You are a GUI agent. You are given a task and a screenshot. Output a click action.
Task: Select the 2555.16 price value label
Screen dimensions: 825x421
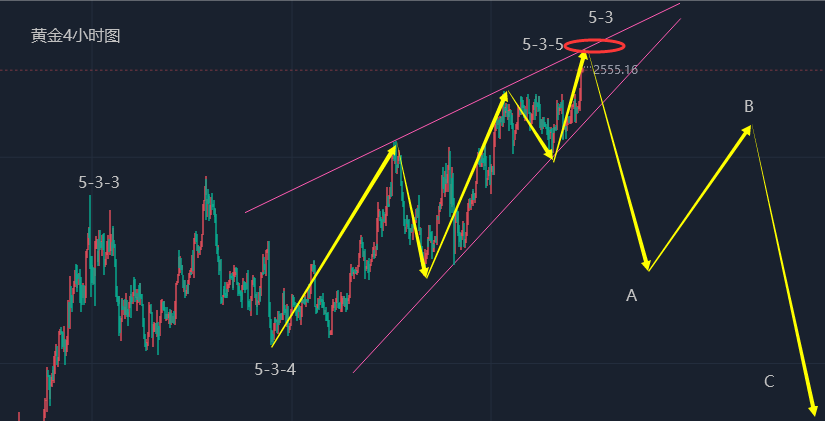tap(615, 69)
